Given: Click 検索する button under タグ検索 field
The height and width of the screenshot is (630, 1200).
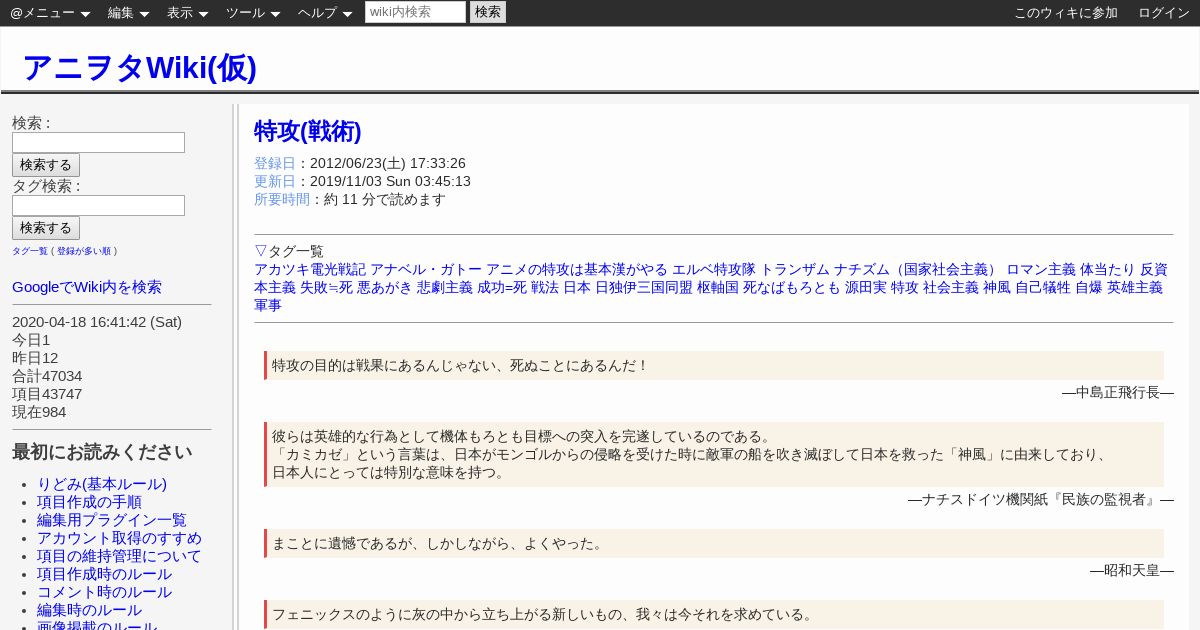Looking at the screenshot, I should [x=46, y=228].
